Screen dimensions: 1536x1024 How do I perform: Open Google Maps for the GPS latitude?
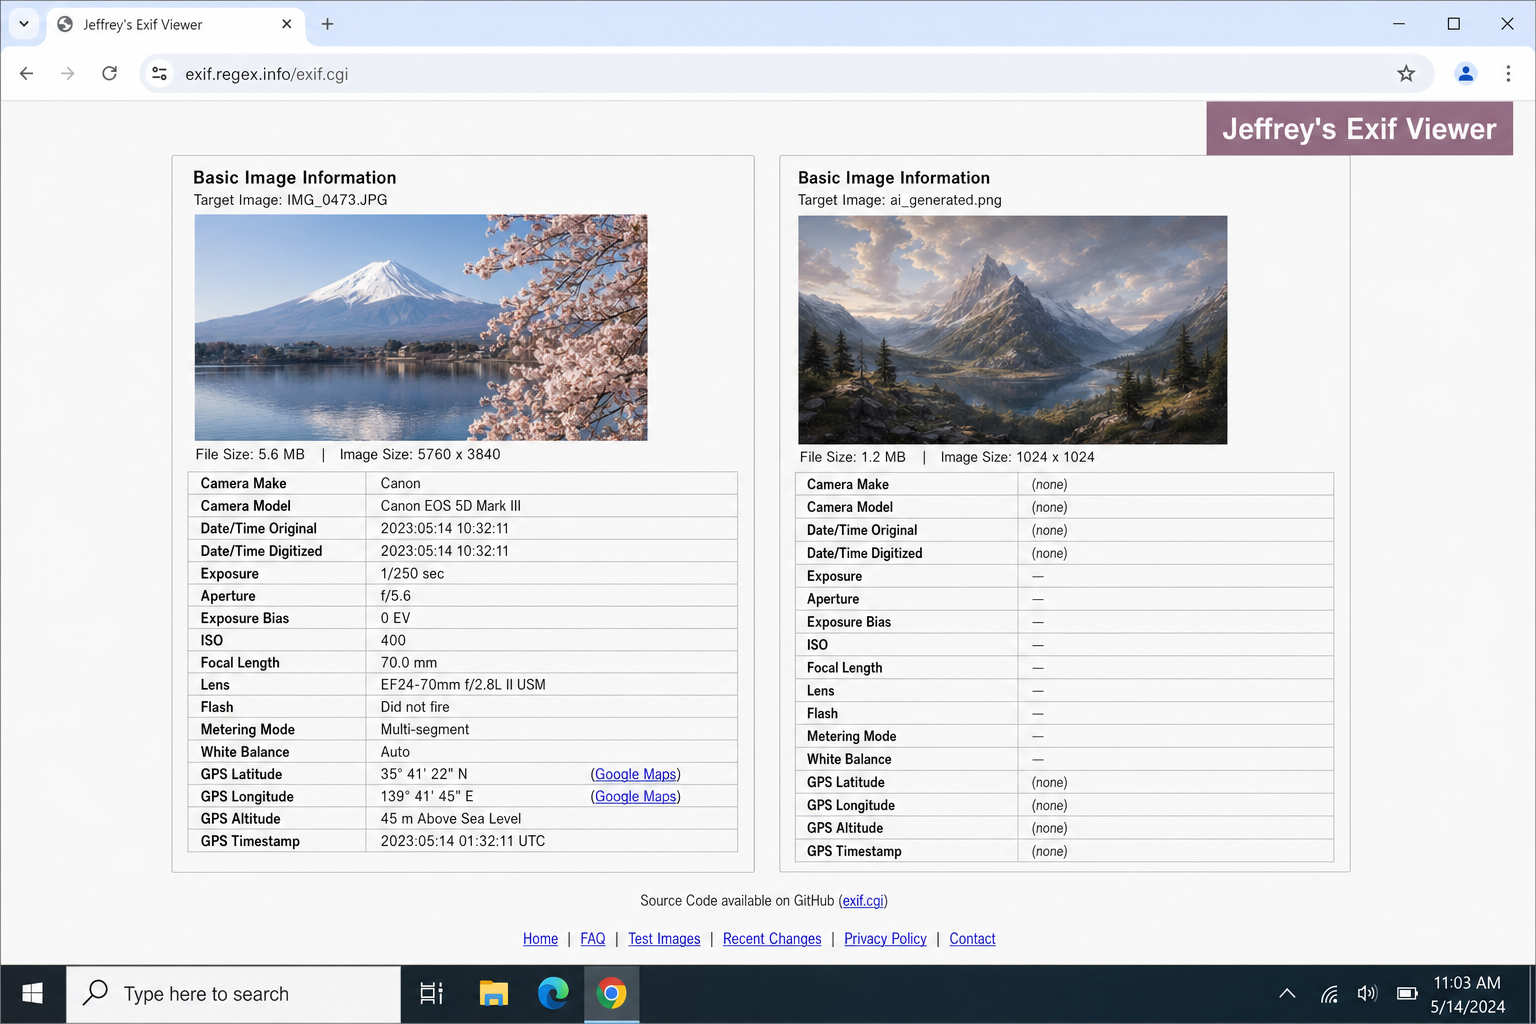click(x=635, y=773)
